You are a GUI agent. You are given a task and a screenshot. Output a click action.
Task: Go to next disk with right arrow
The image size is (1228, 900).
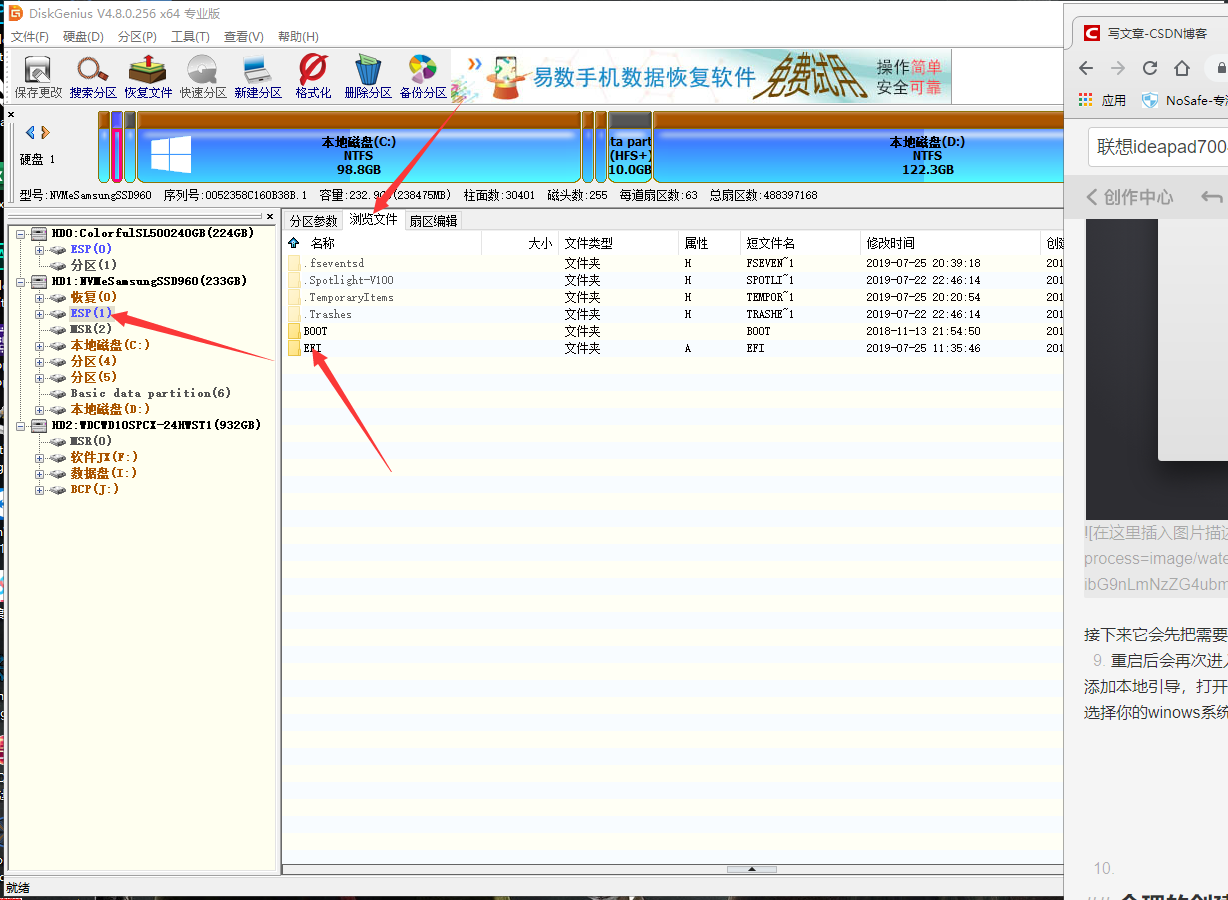pyautogui.click(x=45, y=132)
